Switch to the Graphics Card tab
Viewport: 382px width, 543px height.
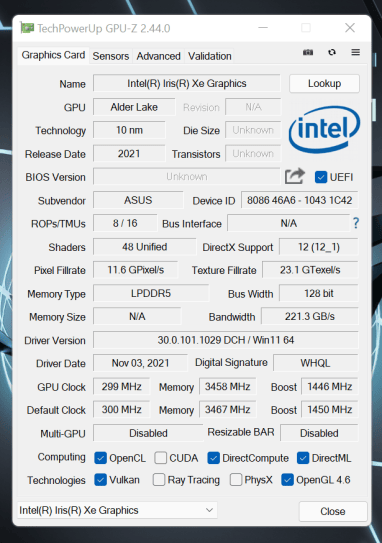tap(53, 55)
